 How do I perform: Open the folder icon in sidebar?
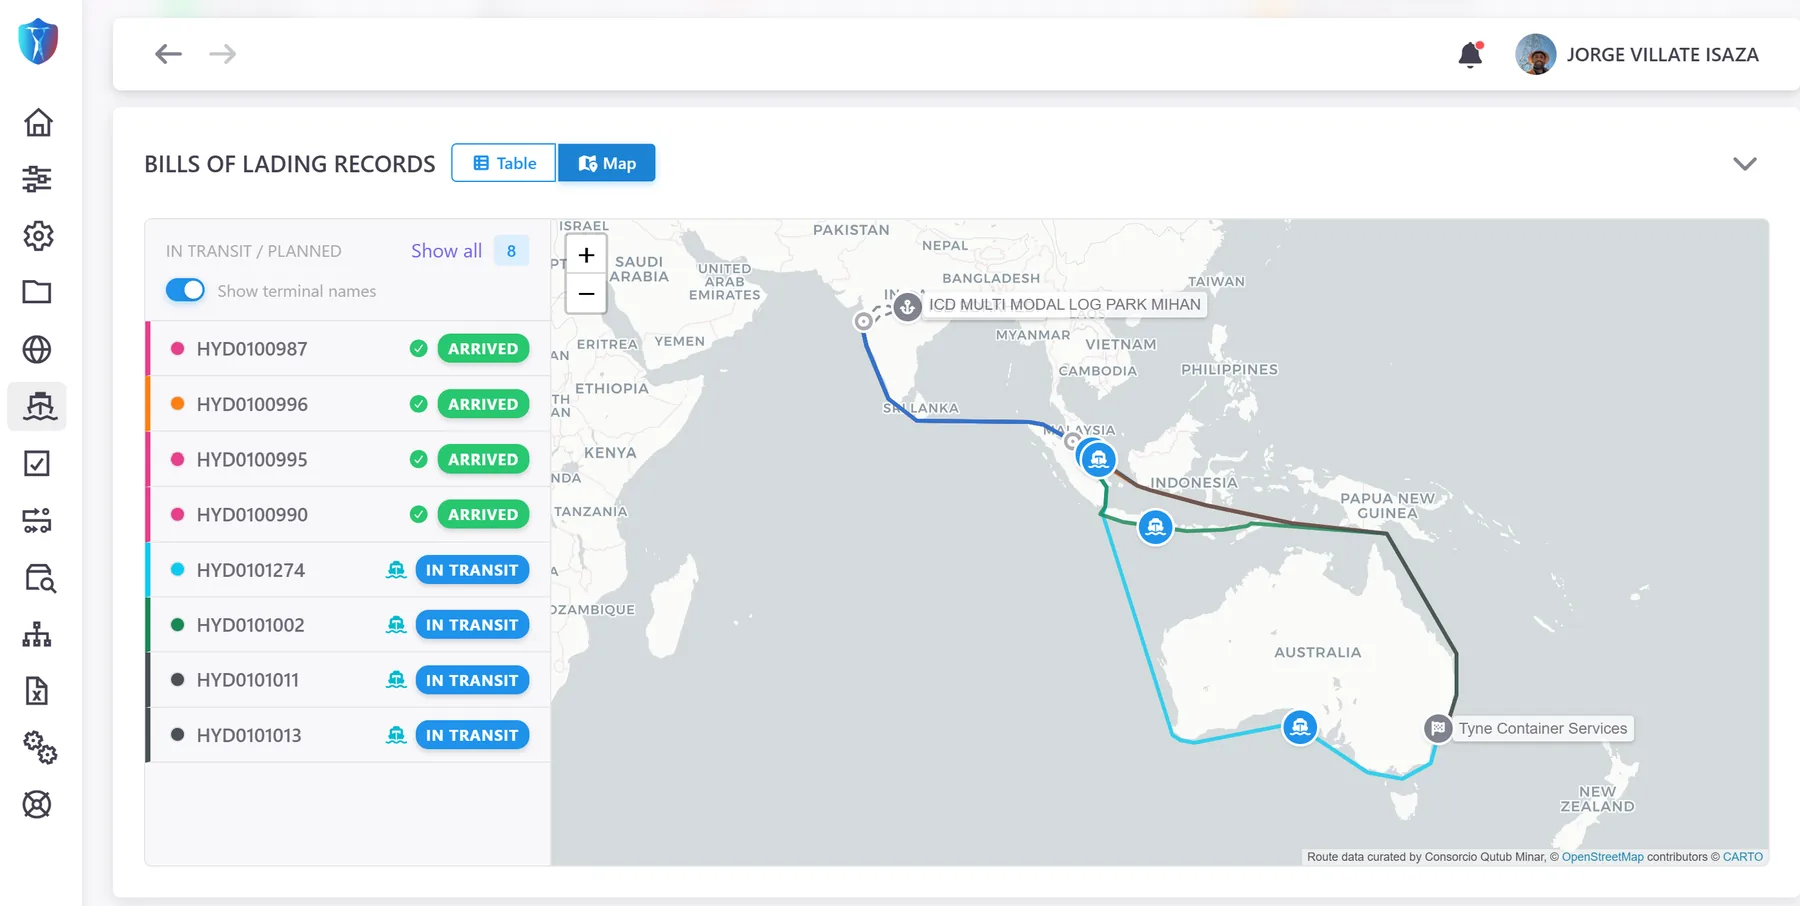click(x=38, y=292)
